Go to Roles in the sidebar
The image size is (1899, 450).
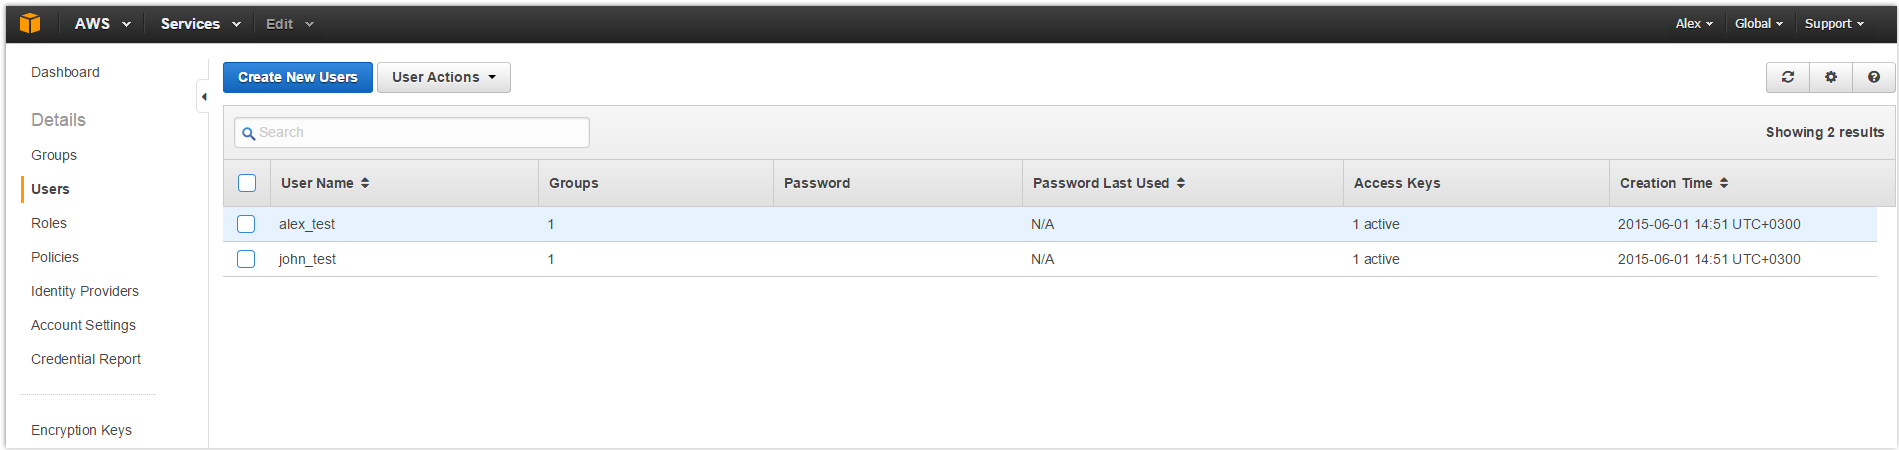[49, 223]
